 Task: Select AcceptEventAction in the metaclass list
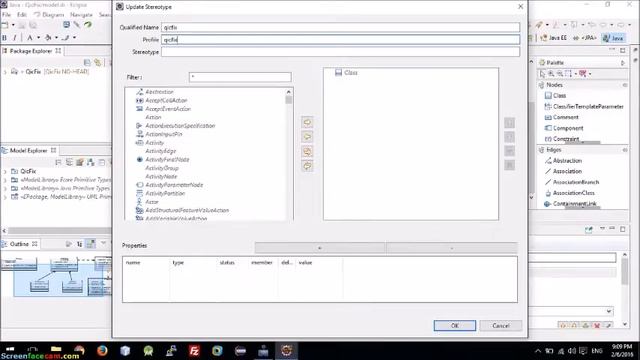click(x=168, y=109)
